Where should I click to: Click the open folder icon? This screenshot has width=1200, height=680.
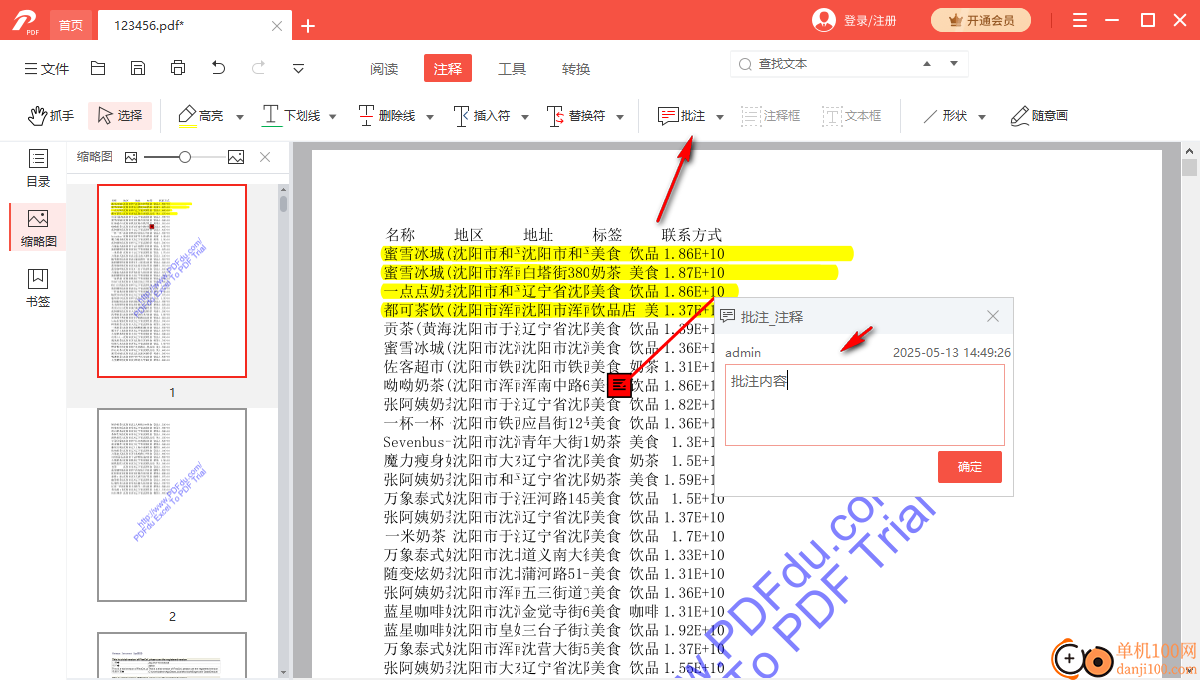98,68
